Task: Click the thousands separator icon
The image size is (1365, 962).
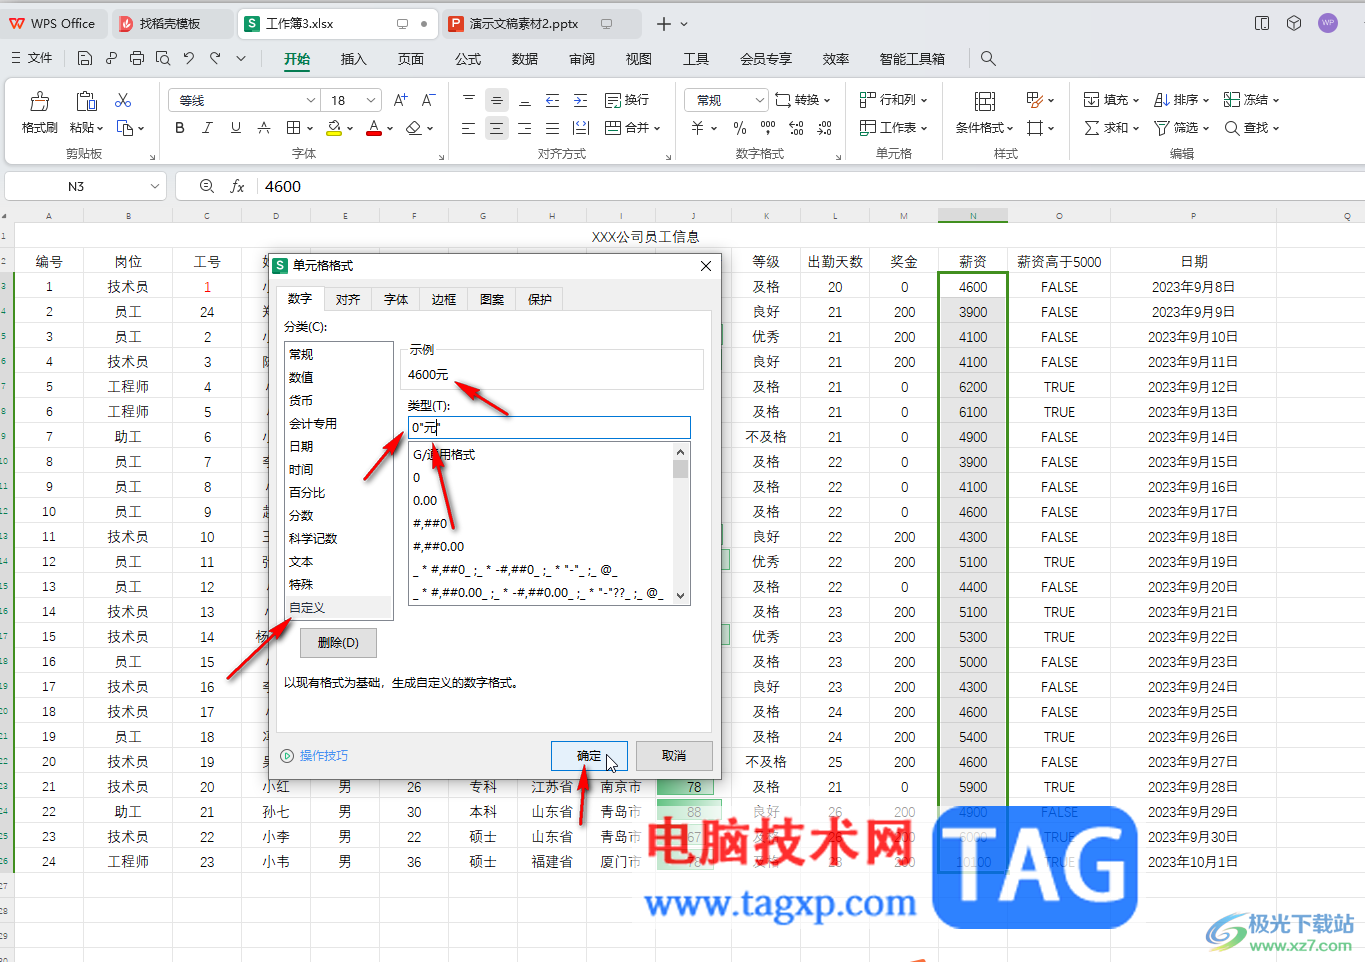Action: click(768, 128)
